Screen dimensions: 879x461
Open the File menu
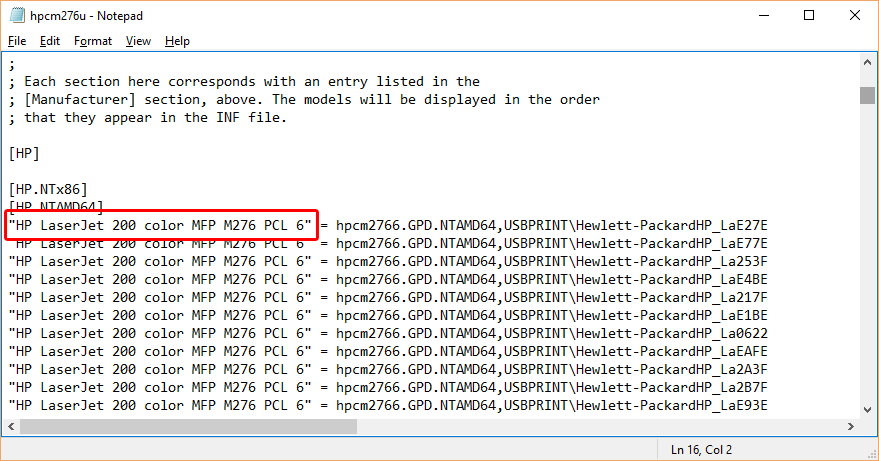click(17, 41)
